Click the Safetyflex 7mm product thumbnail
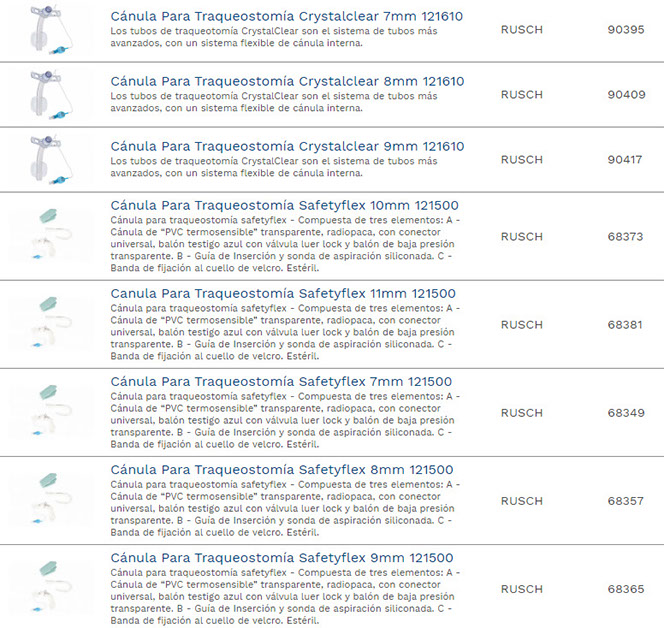The image size is (664, 628). [x=48, y=413]
